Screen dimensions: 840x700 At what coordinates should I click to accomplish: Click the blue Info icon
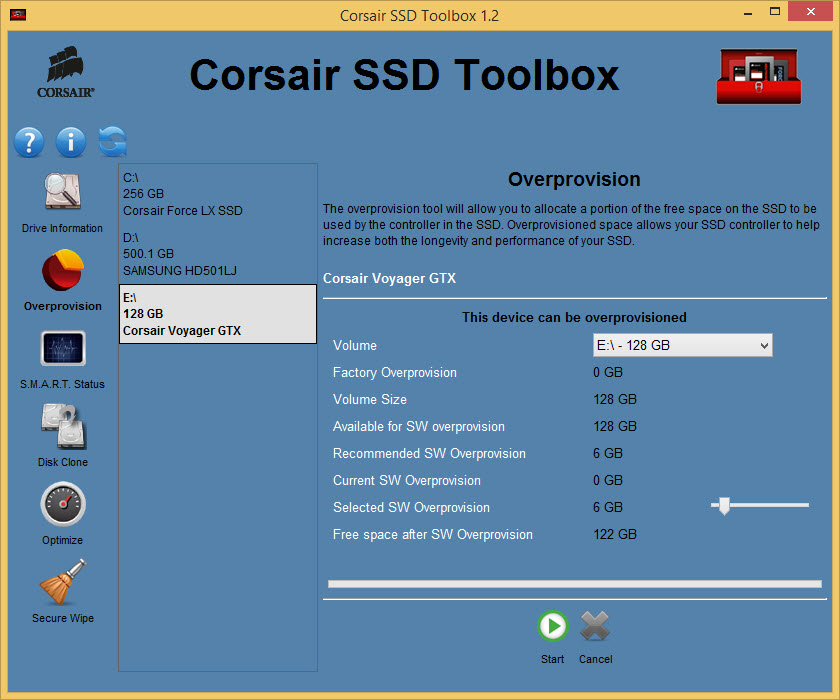[71, 142]
